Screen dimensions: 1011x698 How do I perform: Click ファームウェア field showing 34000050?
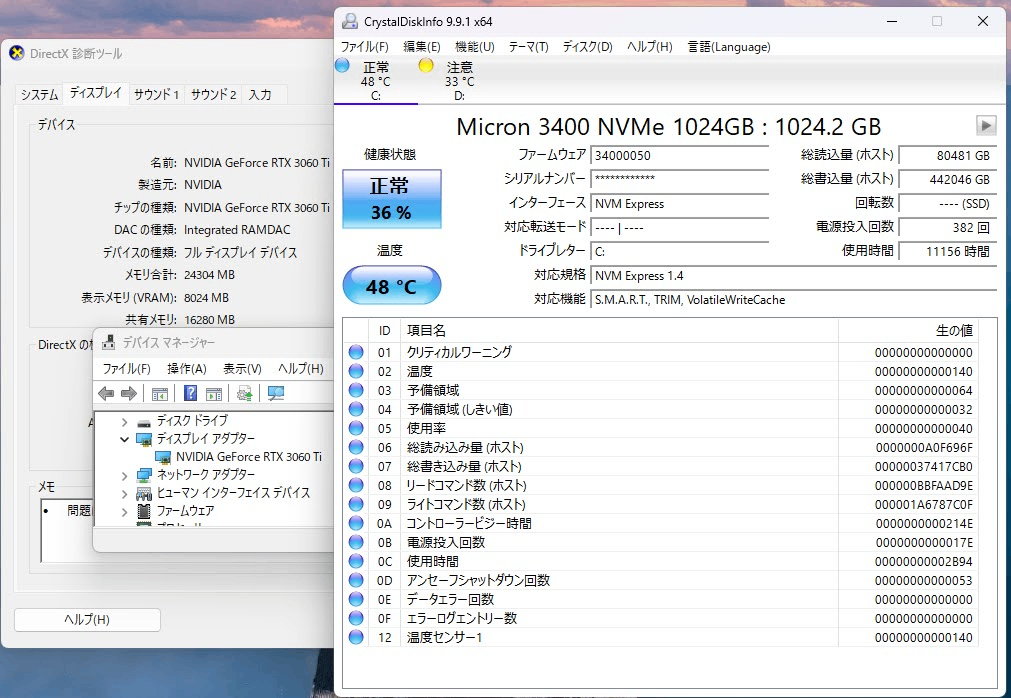[x=680, y=155]
